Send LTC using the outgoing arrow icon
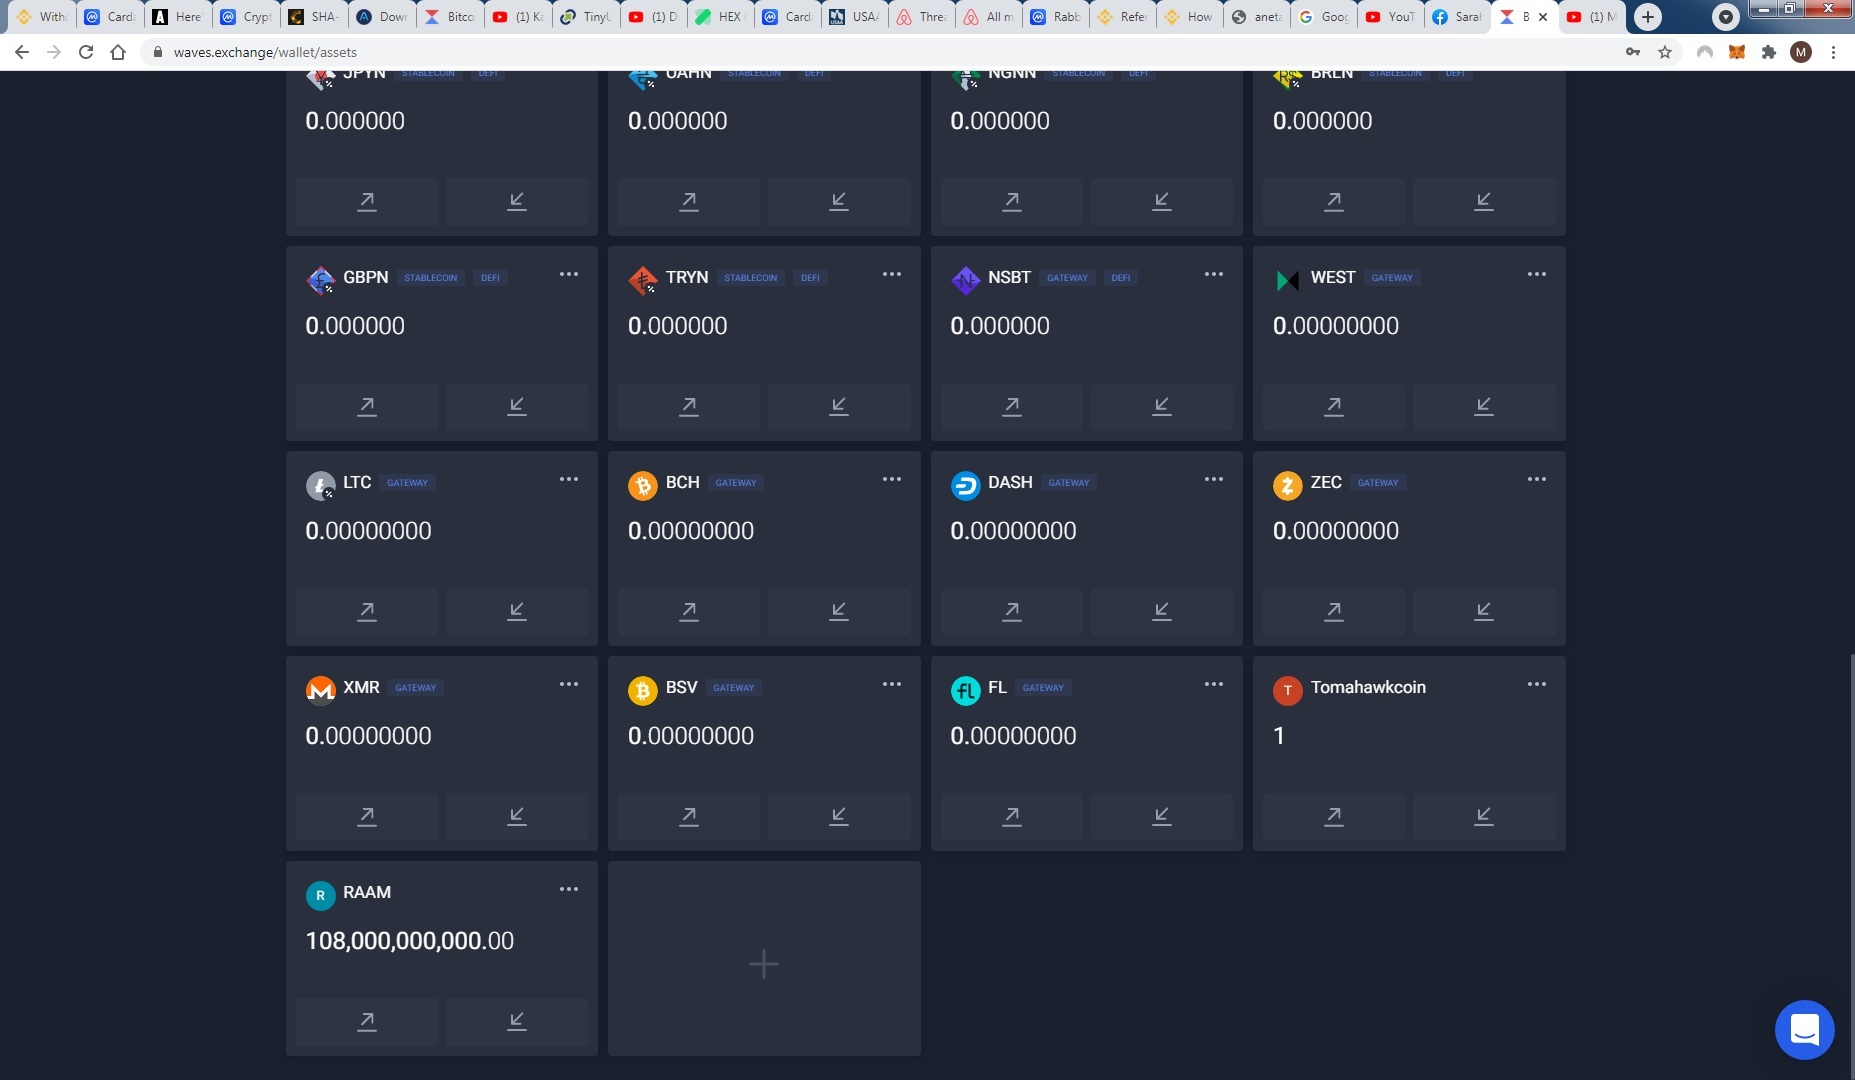This screenshot has width=1855, height=1080. (x=367, y=612)
